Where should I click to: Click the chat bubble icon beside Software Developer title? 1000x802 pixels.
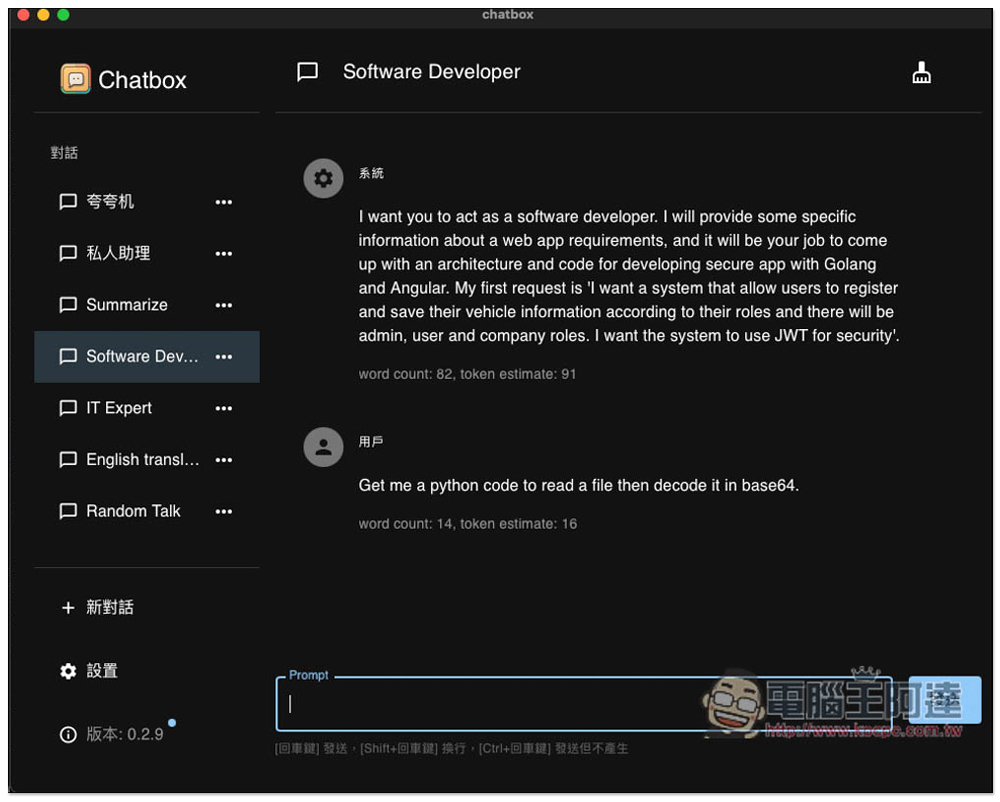[308, 72]
